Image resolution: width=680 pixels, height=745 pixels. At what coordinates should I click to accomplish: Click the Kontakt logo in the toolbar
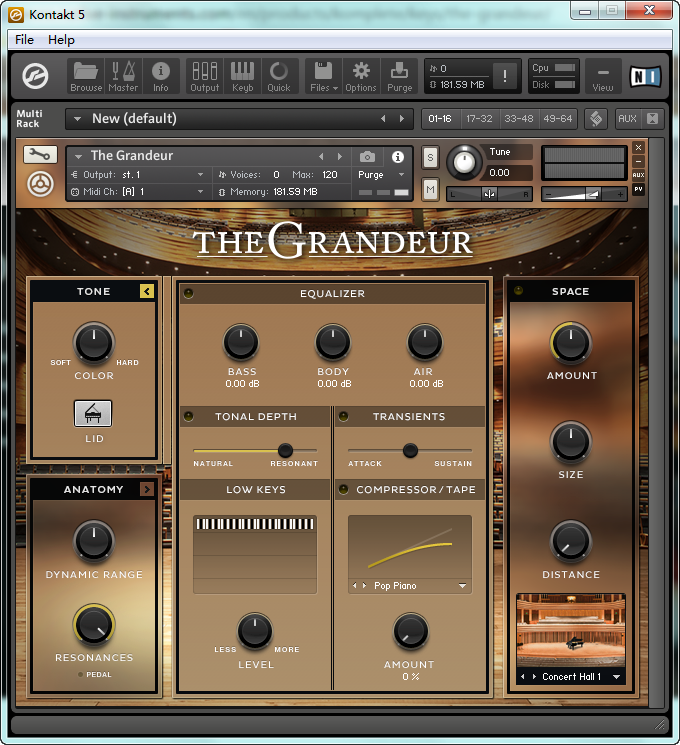(36, 76)
